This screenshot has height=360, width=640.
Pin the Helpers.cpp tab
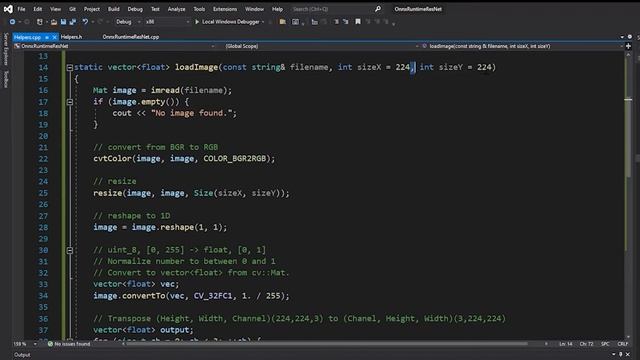point(47,37)
